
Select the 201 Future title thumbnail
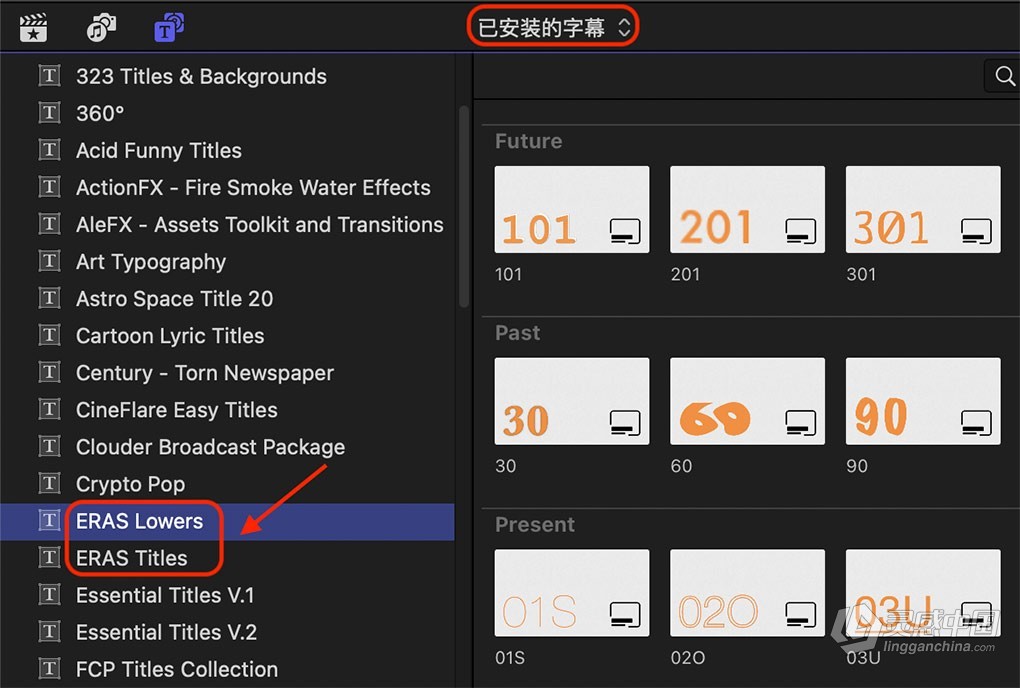747,209
